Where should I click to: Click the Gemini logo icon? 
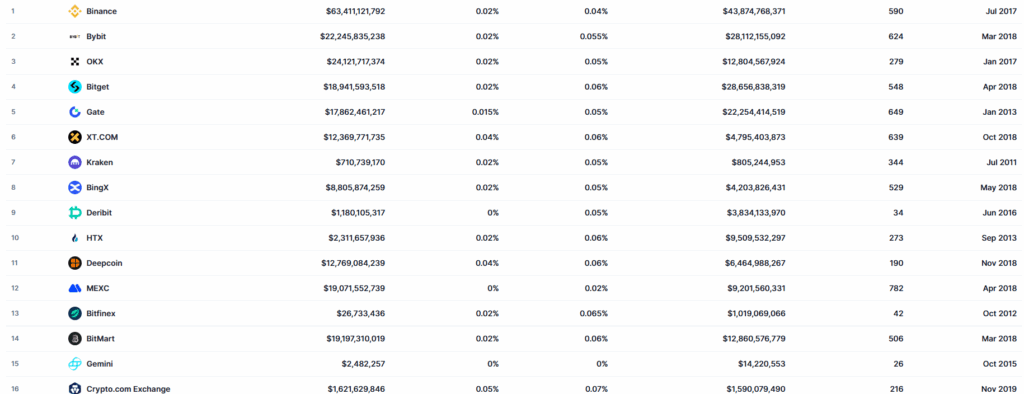point(74,364)
